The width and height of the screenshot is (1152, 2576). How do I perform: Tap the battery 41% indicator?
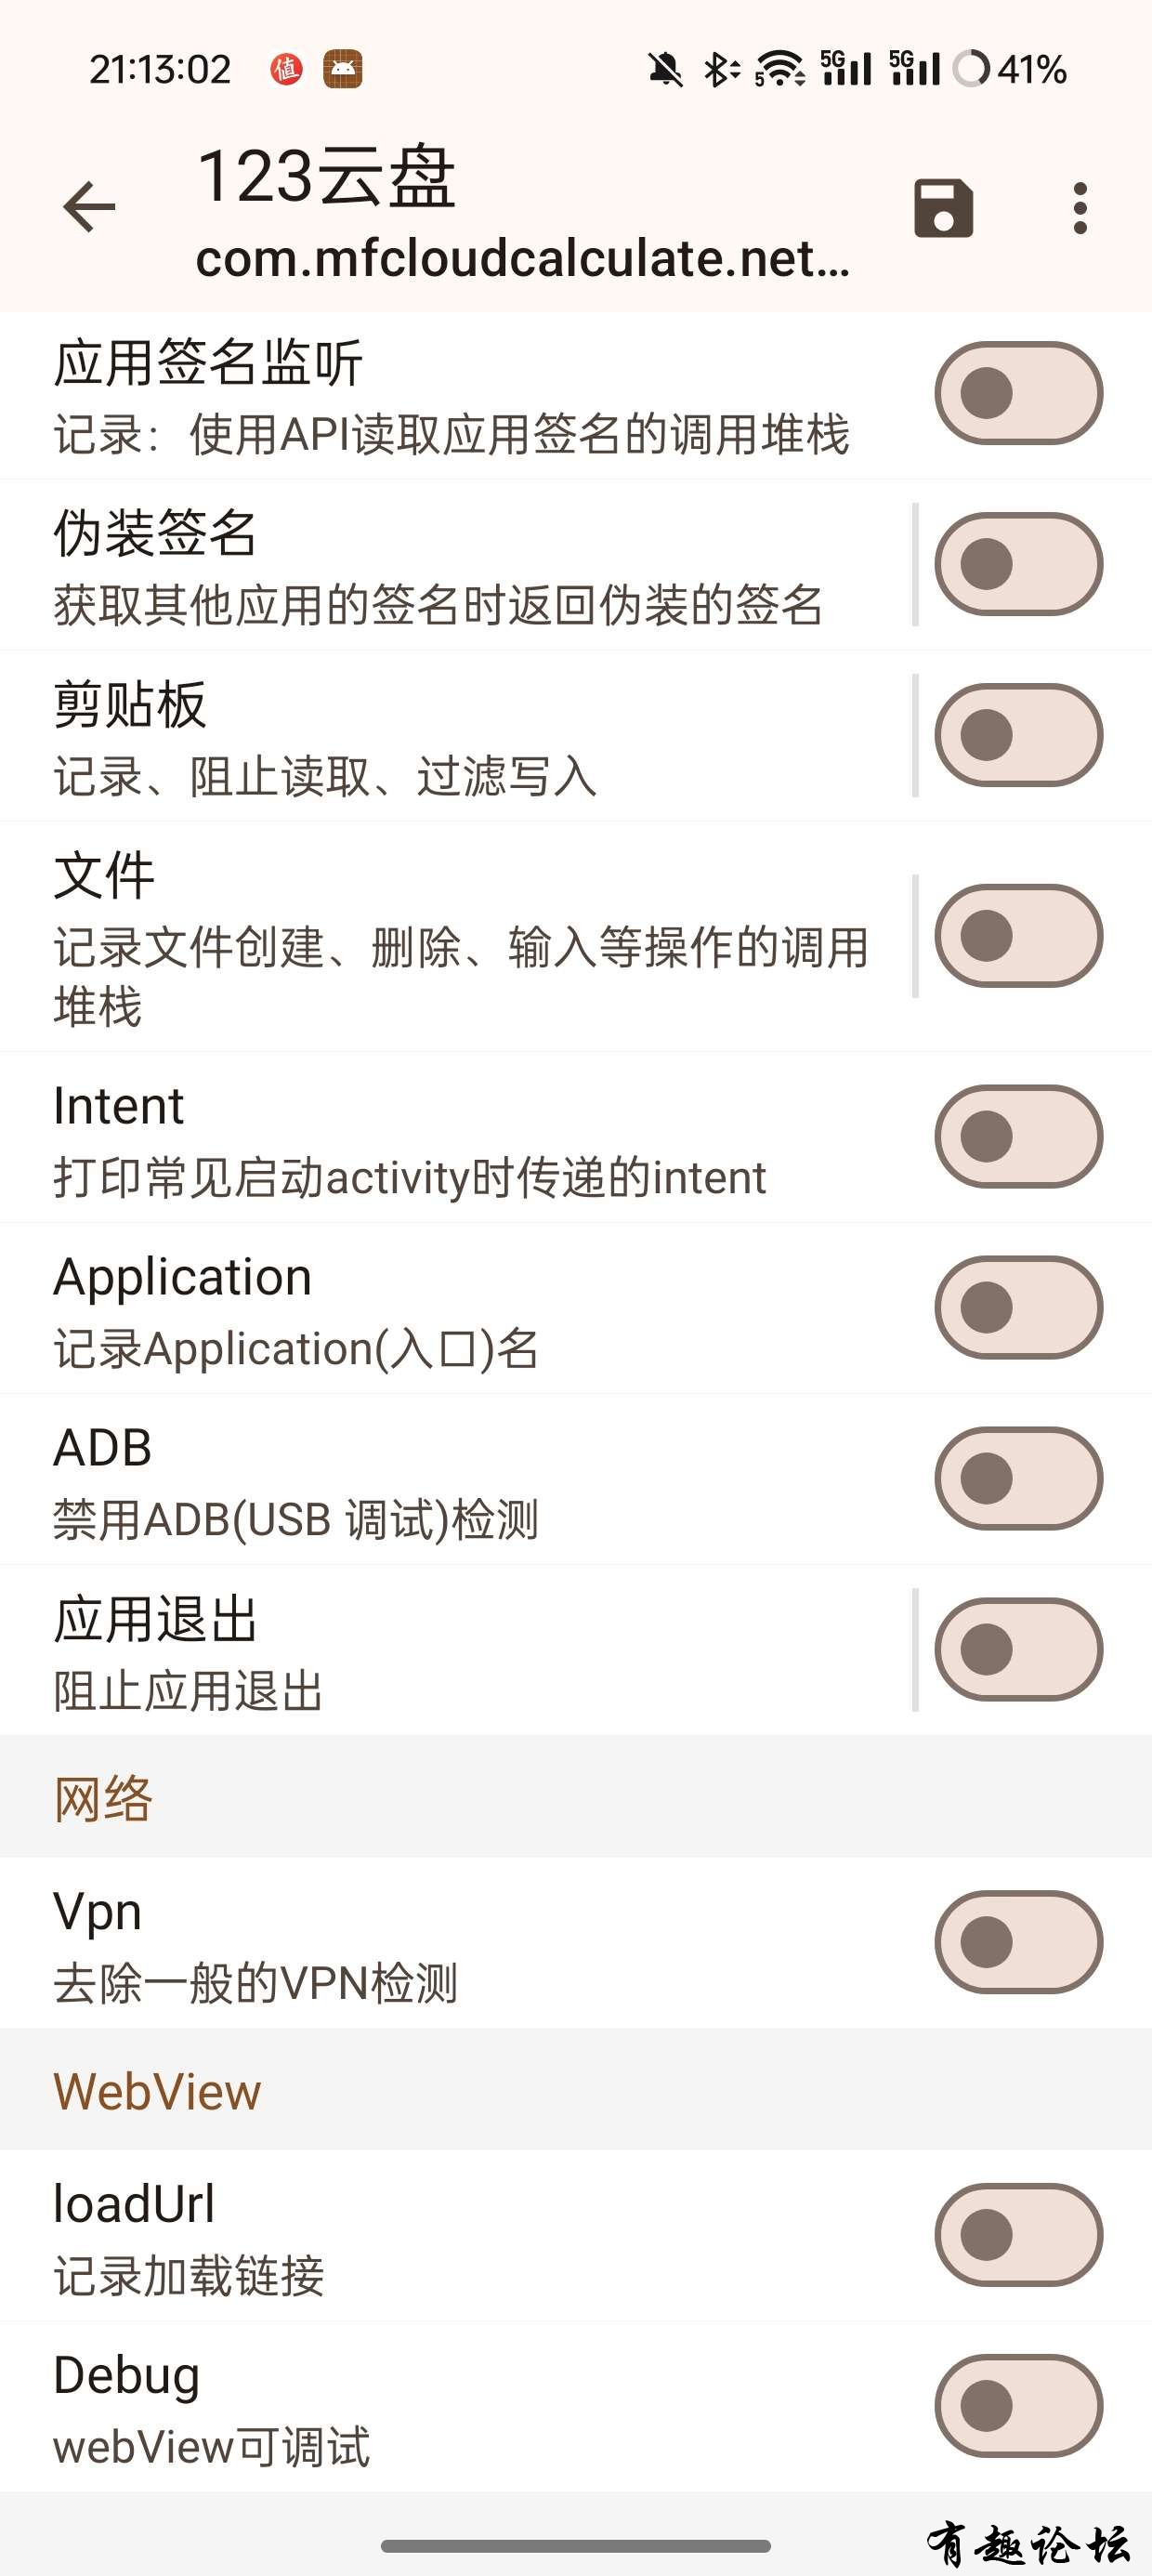click(x=1010, y=69)
